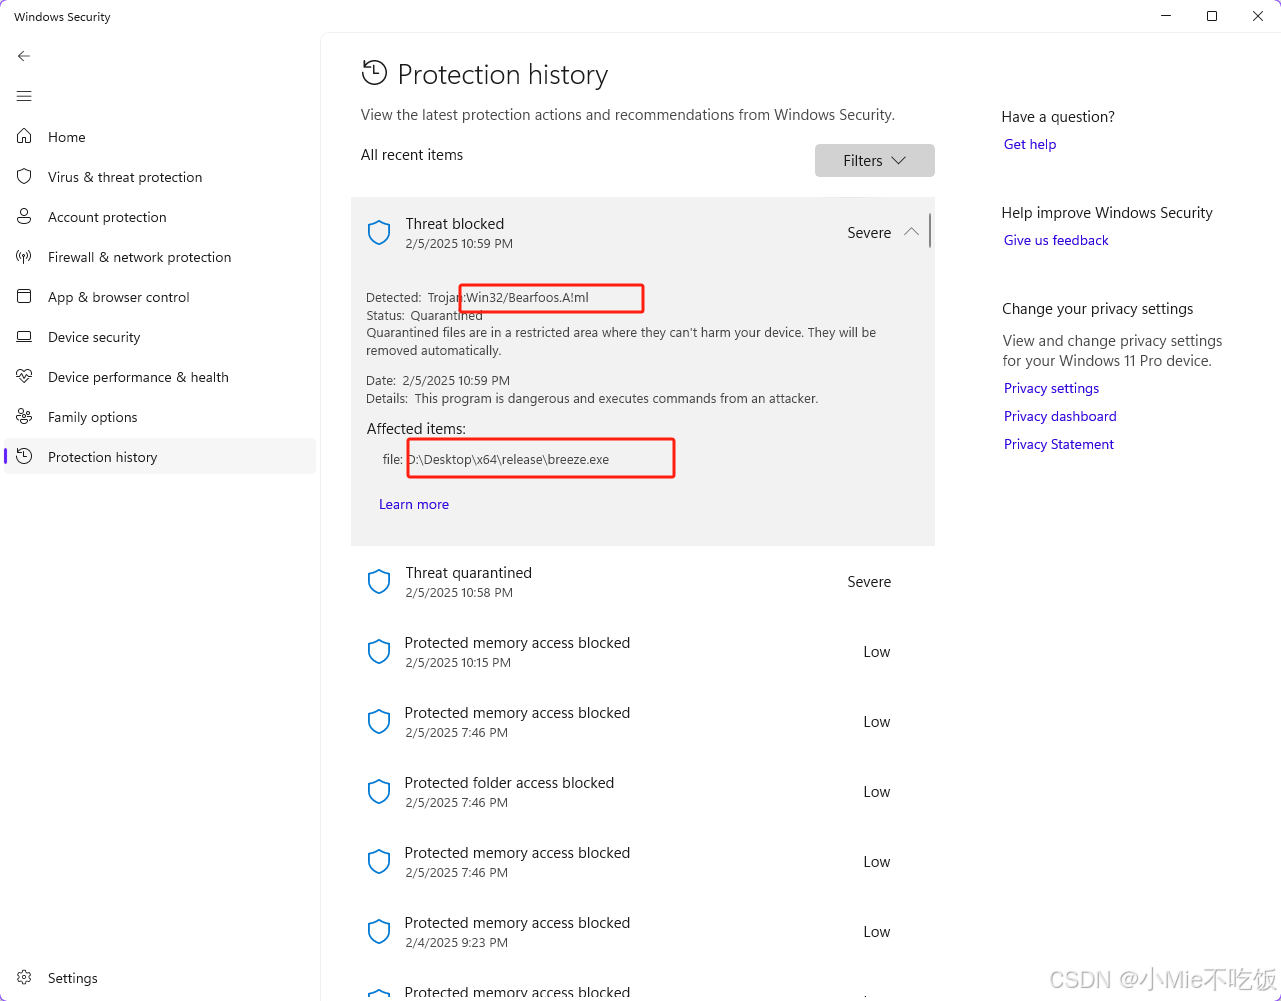Click Low label on Protected folder access row
Screen dimensions: 1281x1001
(877, 792)
